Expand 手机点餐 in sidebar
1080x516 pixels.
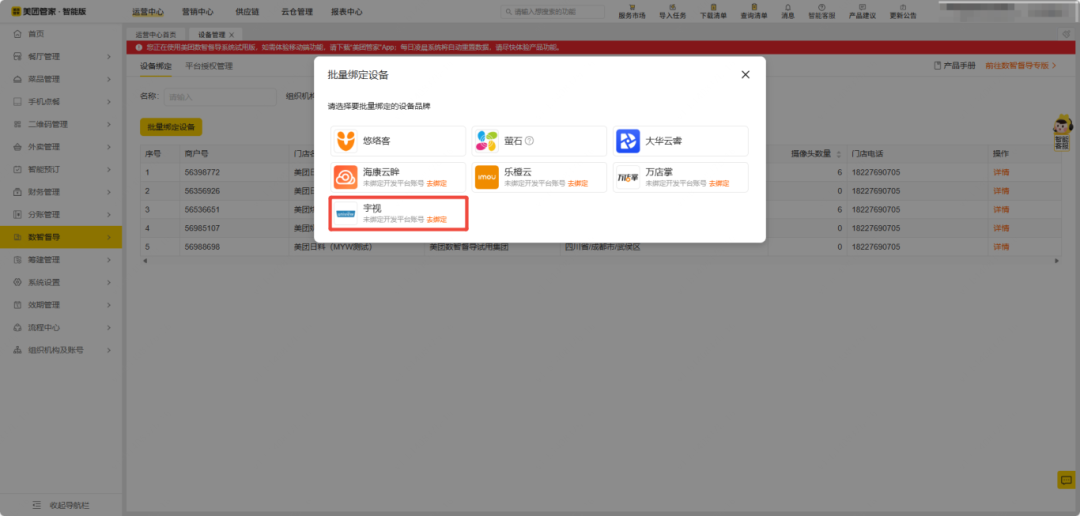coord(61,102)
